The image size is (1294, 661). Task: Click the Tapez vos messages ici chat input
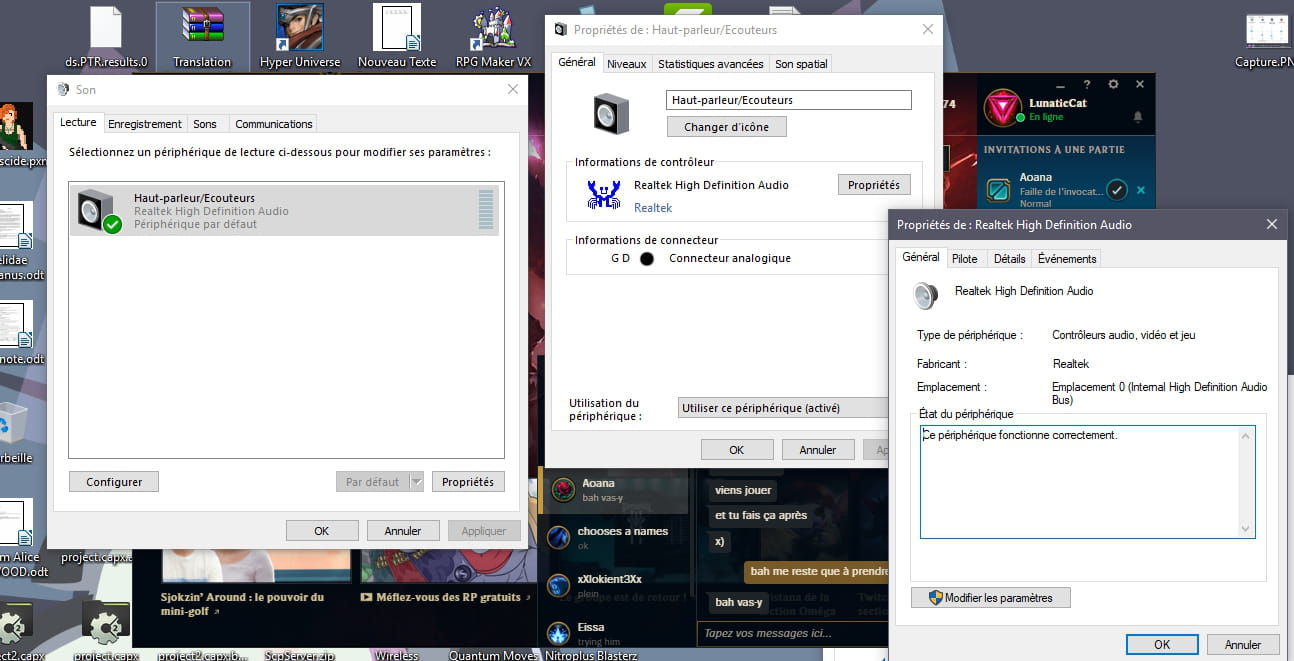(x=792, y=633)
